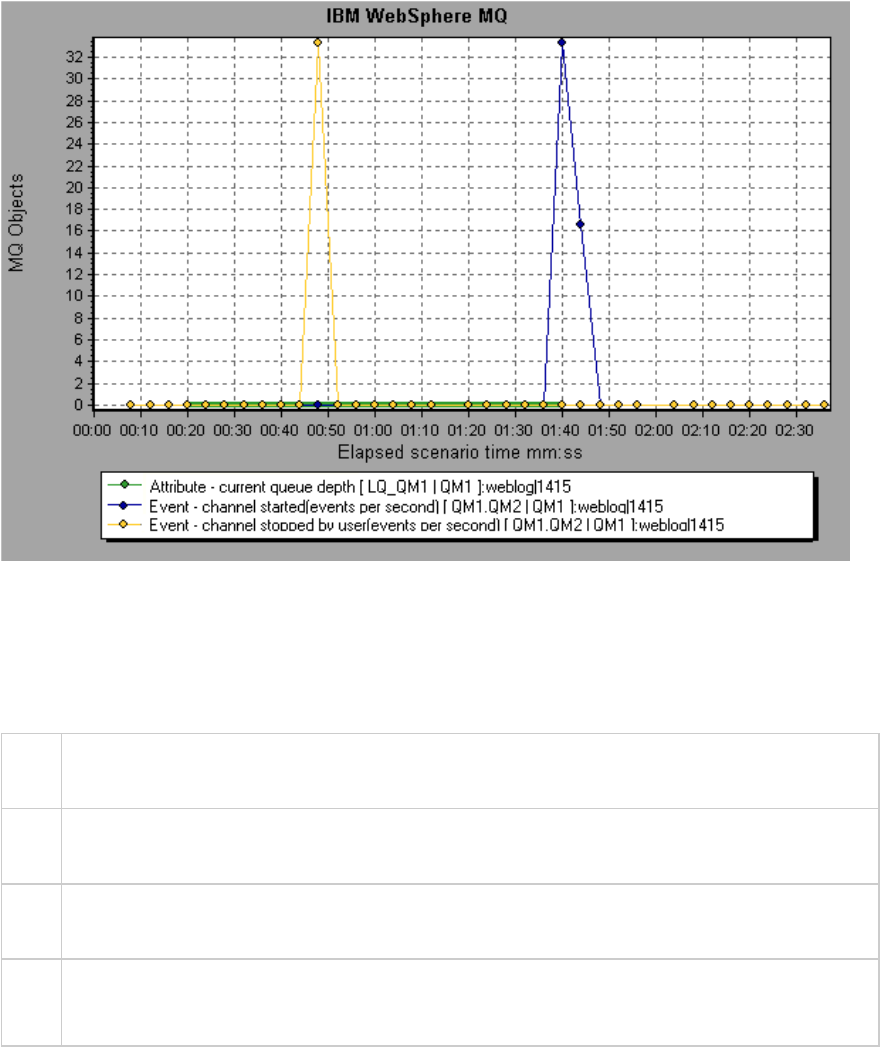
Task: Click the 01:00 x-axis tick label
Action: 373,431
